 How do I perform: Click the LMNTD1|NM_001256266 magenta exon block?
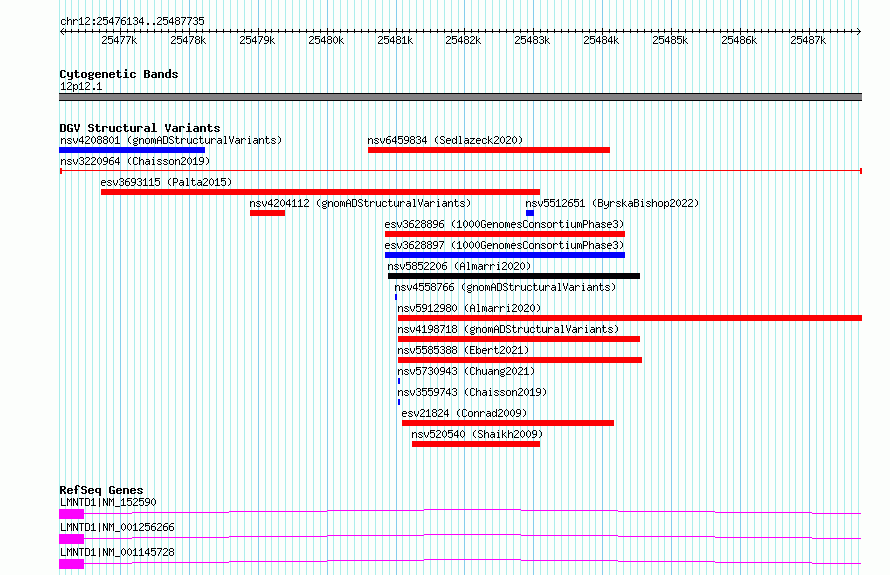coord(72,539)
